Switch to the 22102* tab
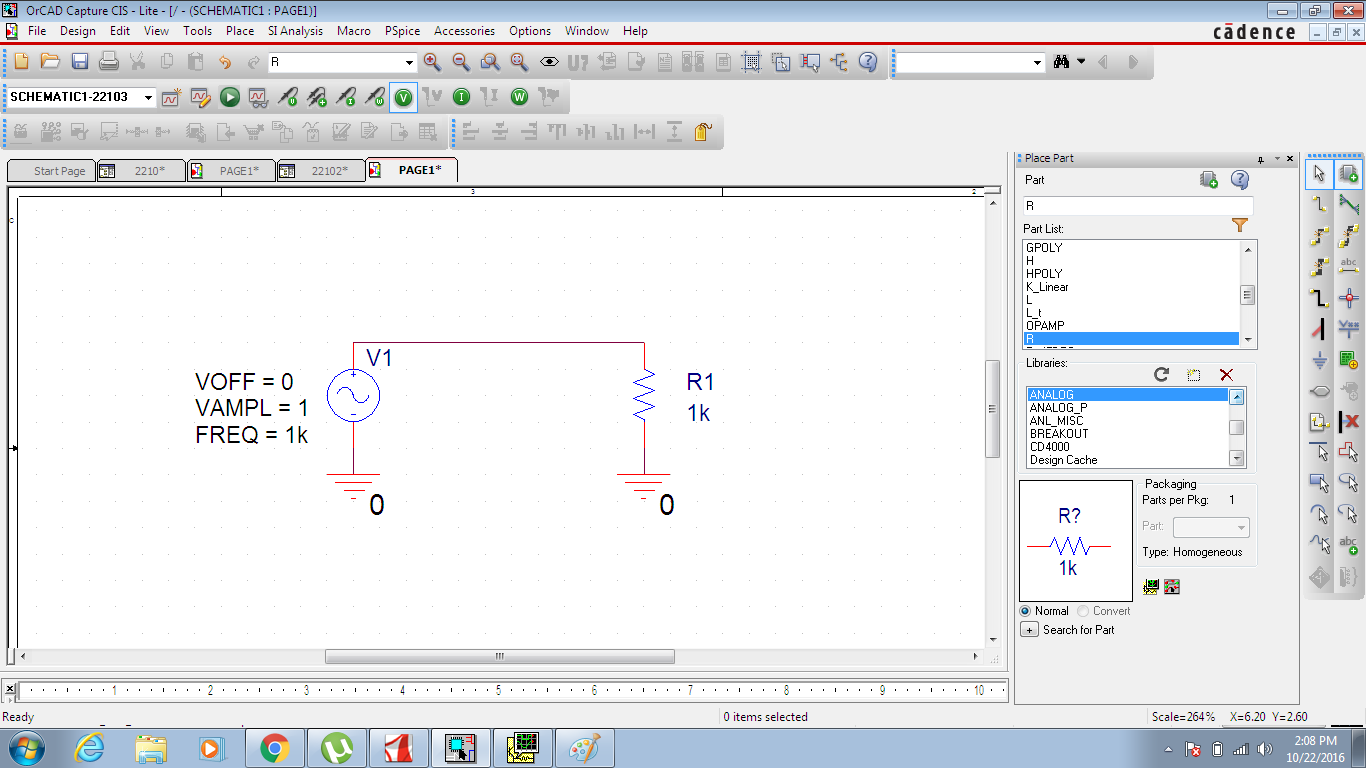The width and height of the screenshot is (1366, 768). [320, 171]
